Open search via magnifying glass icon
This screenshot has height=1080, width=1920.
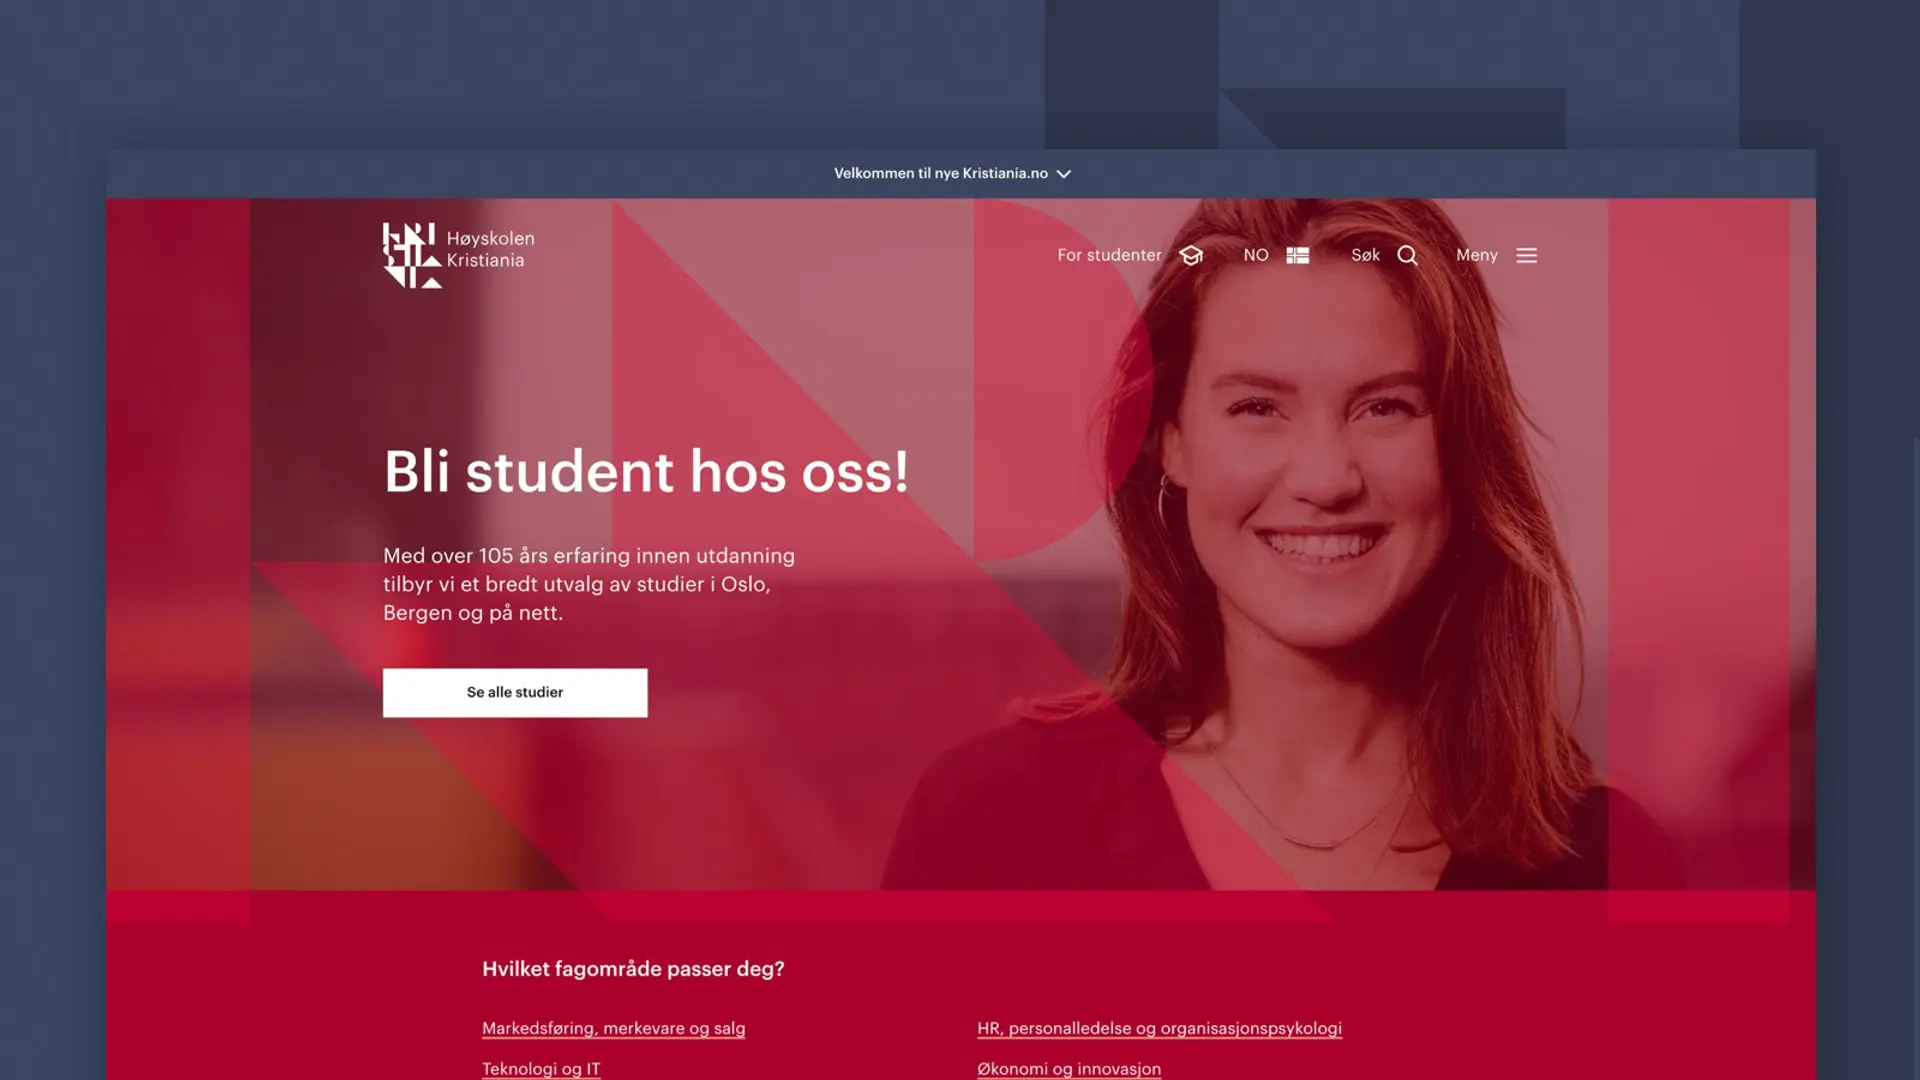(x=1407, y=256)
